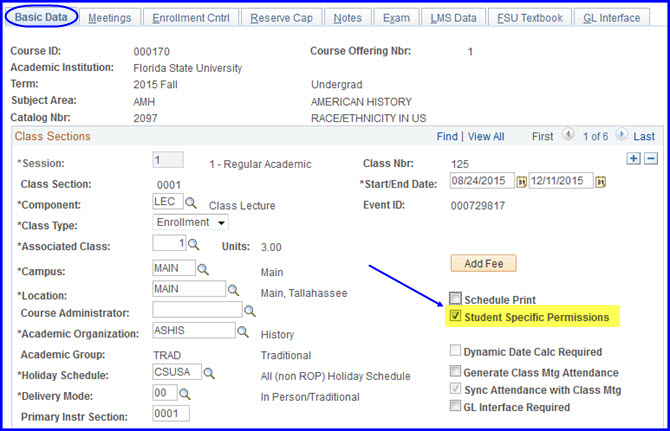
Task: Click the start date field 08/24/2015
Action: pos(482,180)
